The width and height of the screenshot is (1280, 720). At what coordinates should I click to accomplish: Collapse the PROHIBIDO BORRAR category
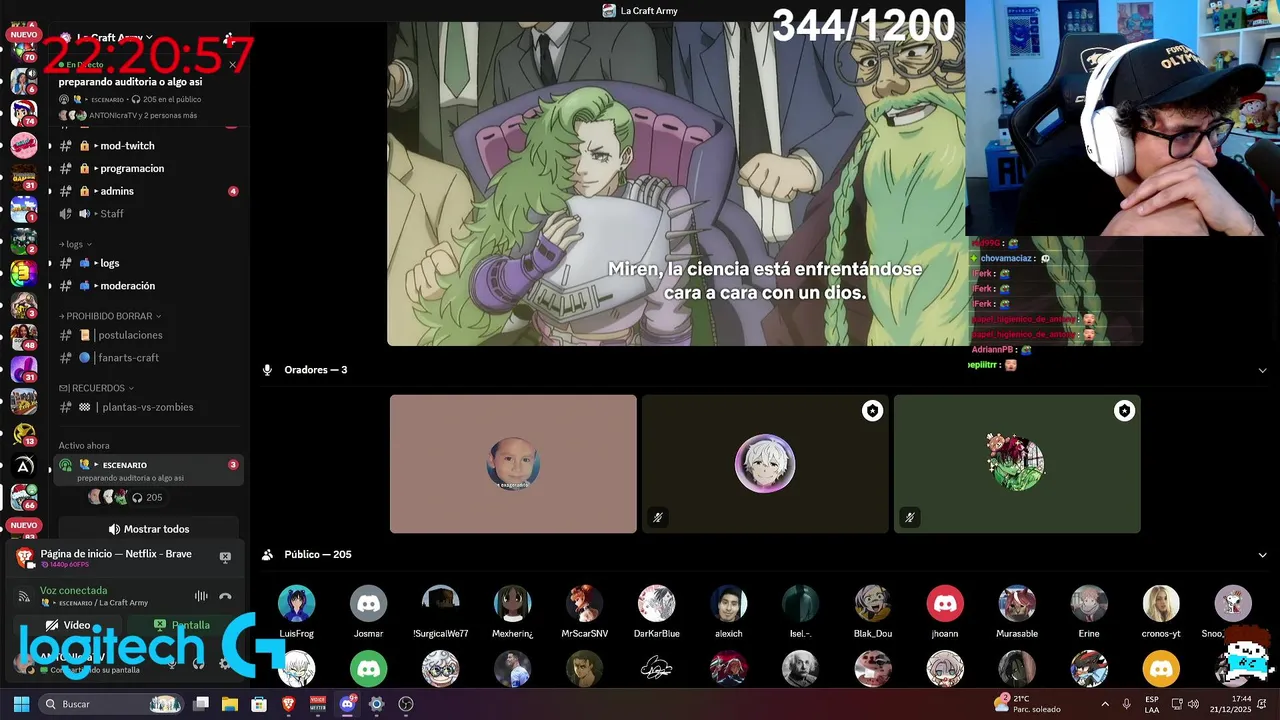[x=110, y=316]
